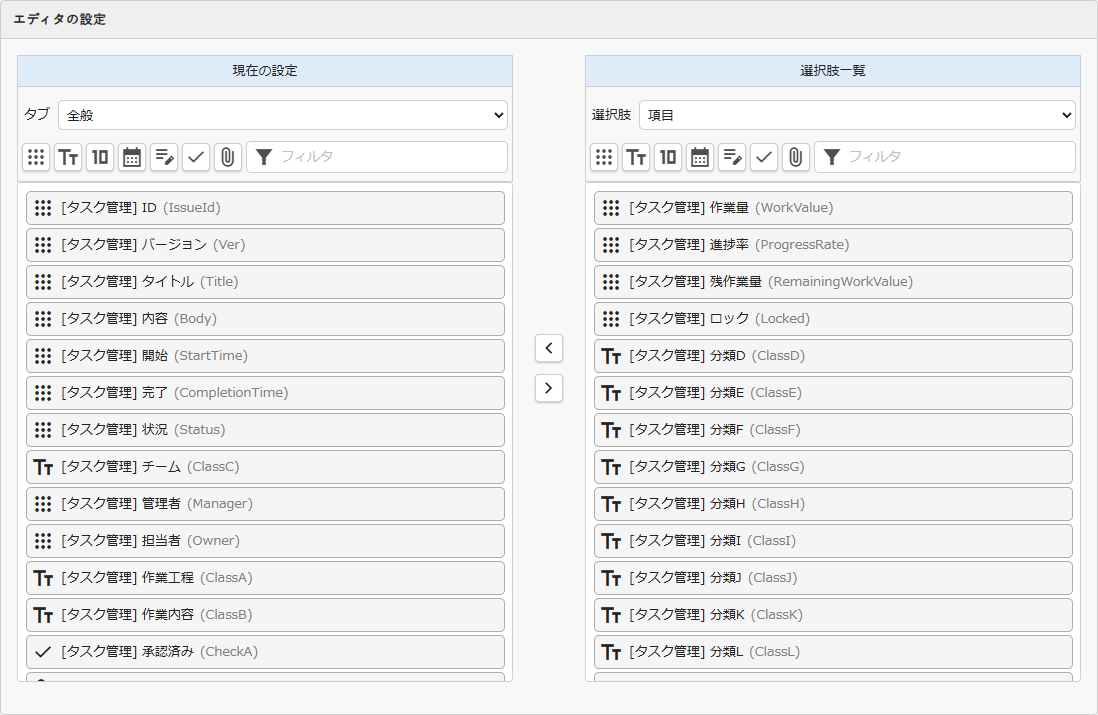
Task: Select the 開始 (StartTime) item
Action: [x=265, y=356]
